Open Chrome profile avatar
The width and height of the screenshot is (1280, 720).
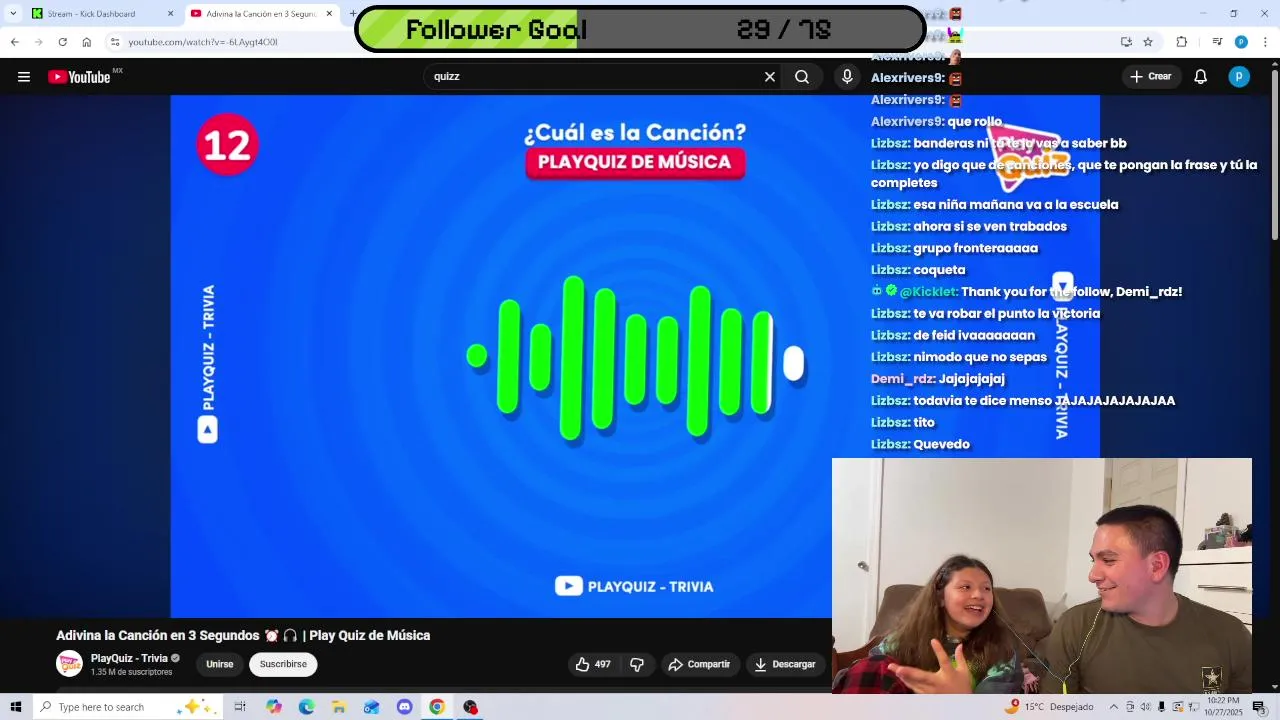point(1241,42)
